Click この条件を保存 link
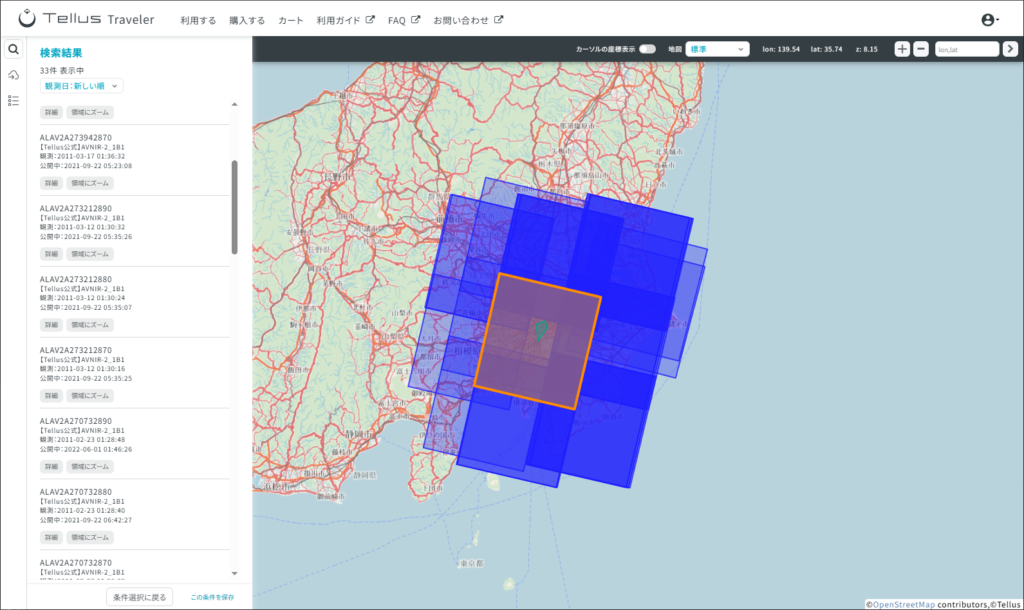 (x=212, y=597)
